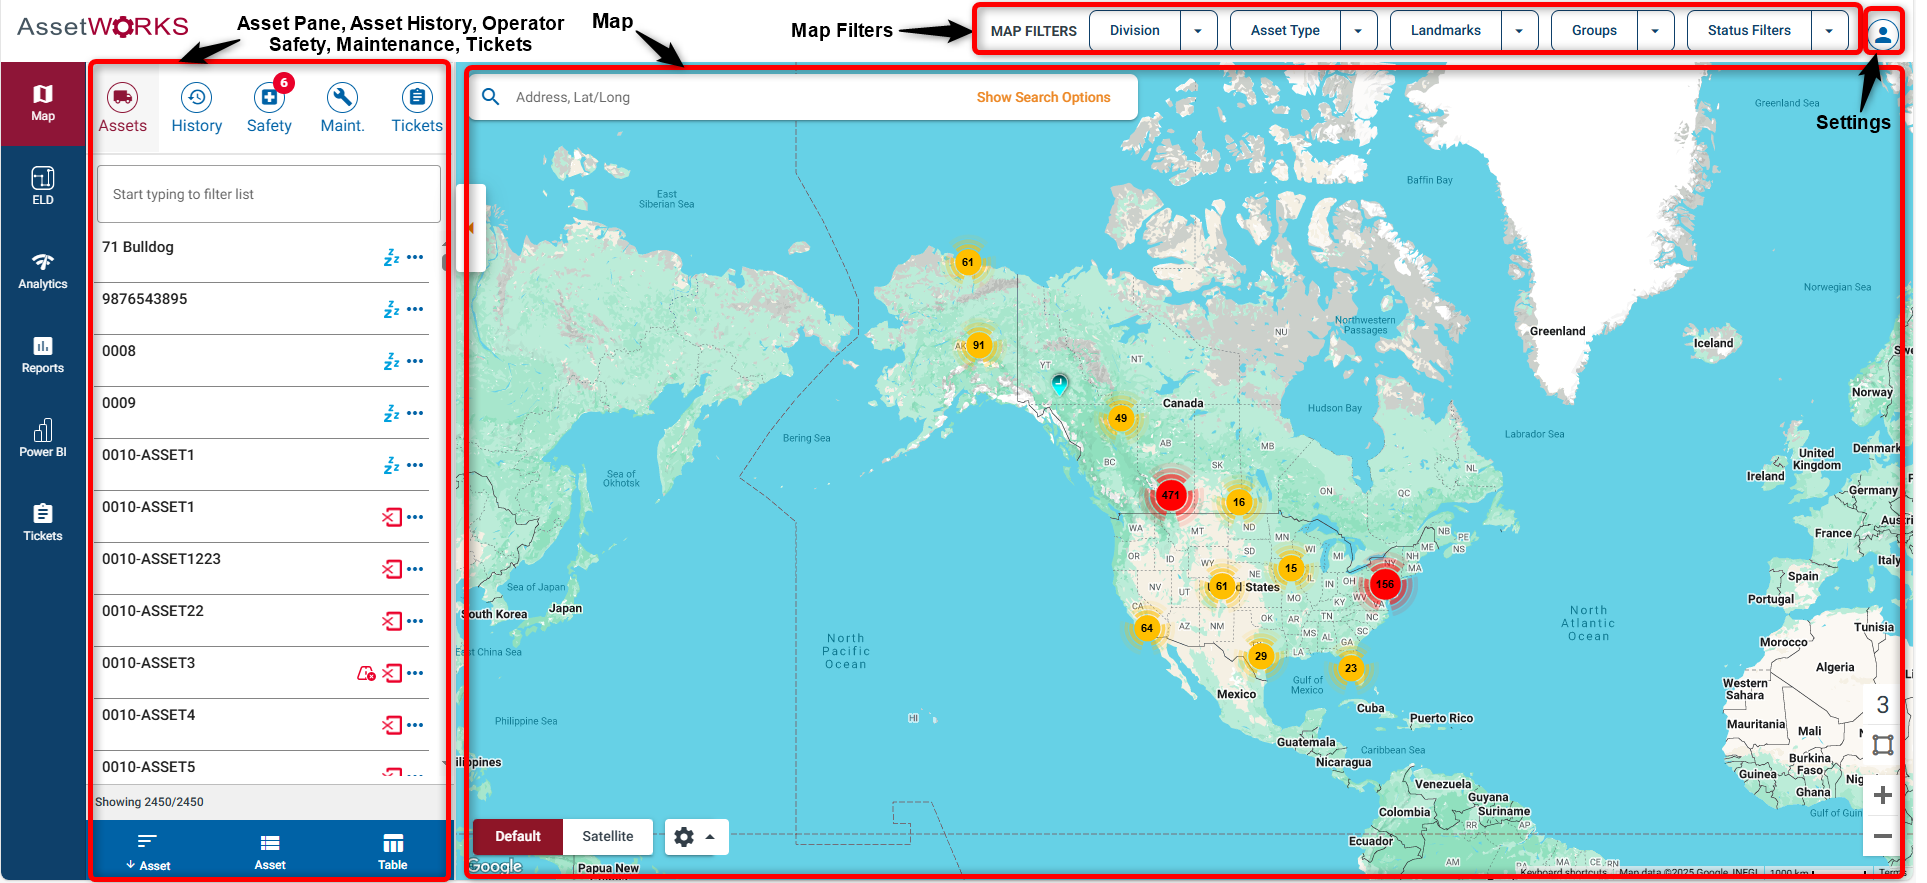Viewport: 1927px width, 883px height.
Task: Expand the Division filter dropdown arrow
Action: [1198, 31]
